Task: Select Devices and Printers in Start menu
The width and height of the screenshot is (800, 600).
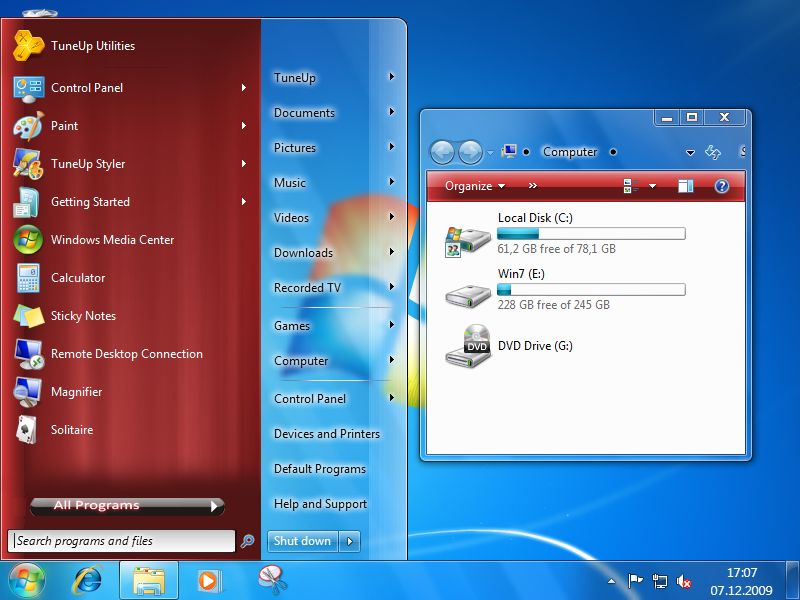Action: point(326,434)
